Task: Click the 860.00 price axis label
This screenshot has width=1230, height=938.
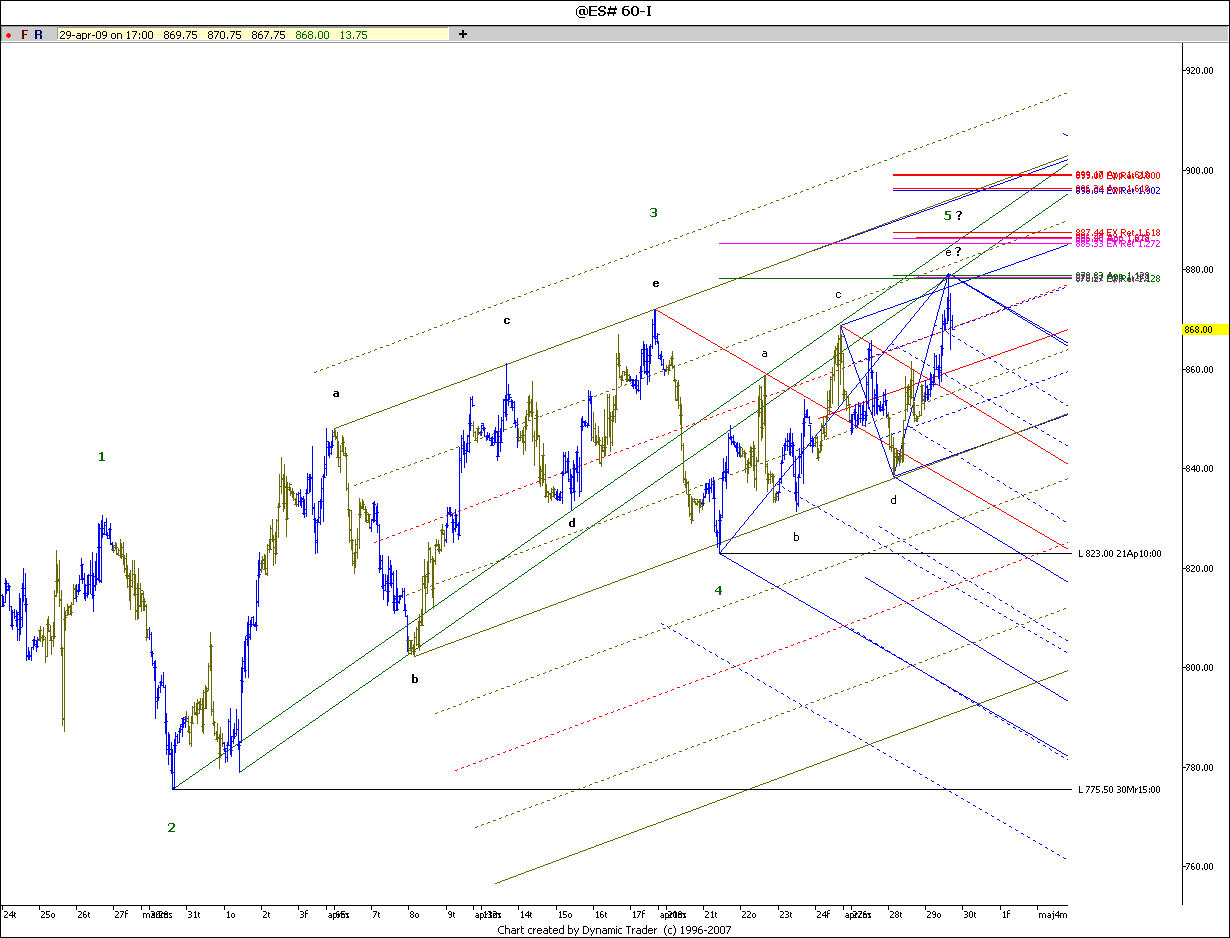Action: (x=1198, y=369)
